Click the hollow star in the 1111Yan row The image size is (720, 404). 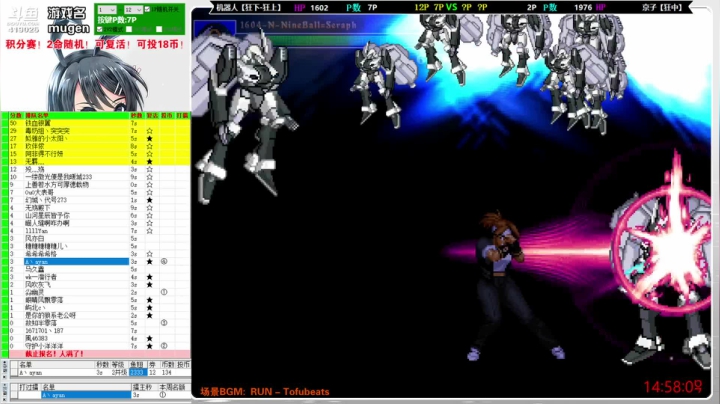point(149,231)
